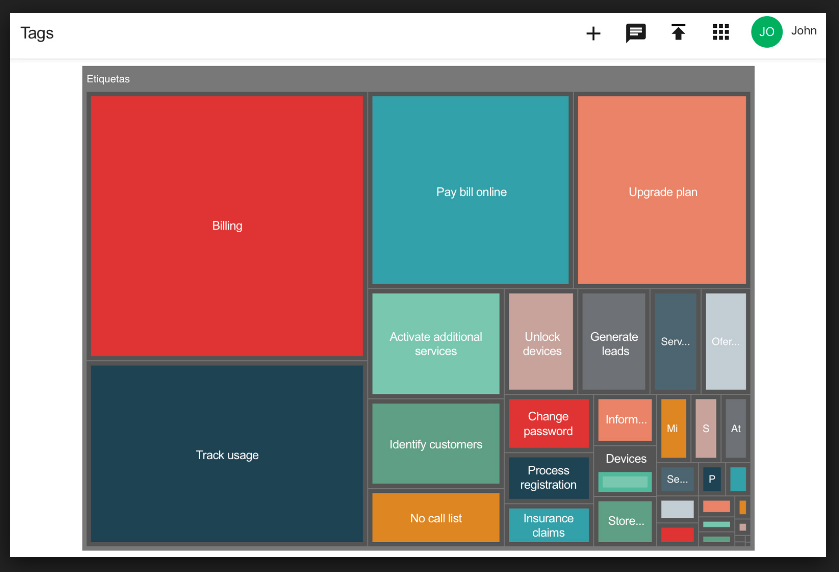The height and width of the screenshot is (572, 839).
Task: Select the Generate leads tile
Action: point(614,342)
